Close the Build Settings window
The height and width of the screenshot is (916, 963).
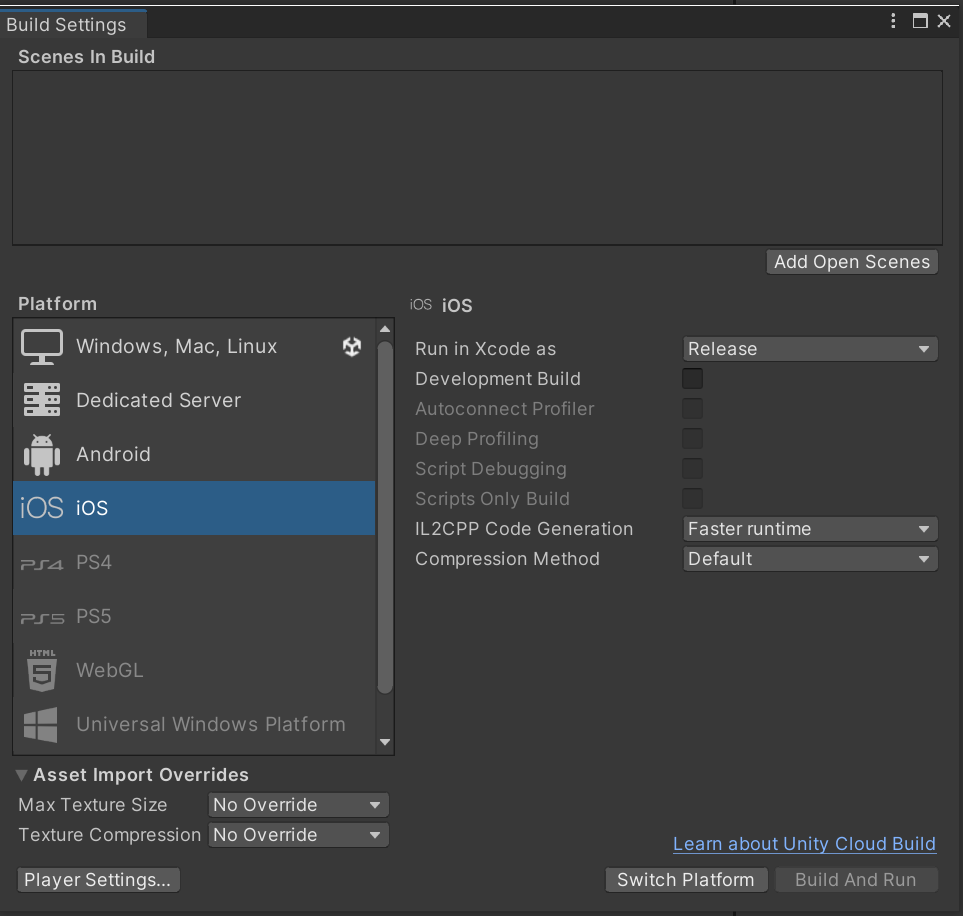coord(944,21)
